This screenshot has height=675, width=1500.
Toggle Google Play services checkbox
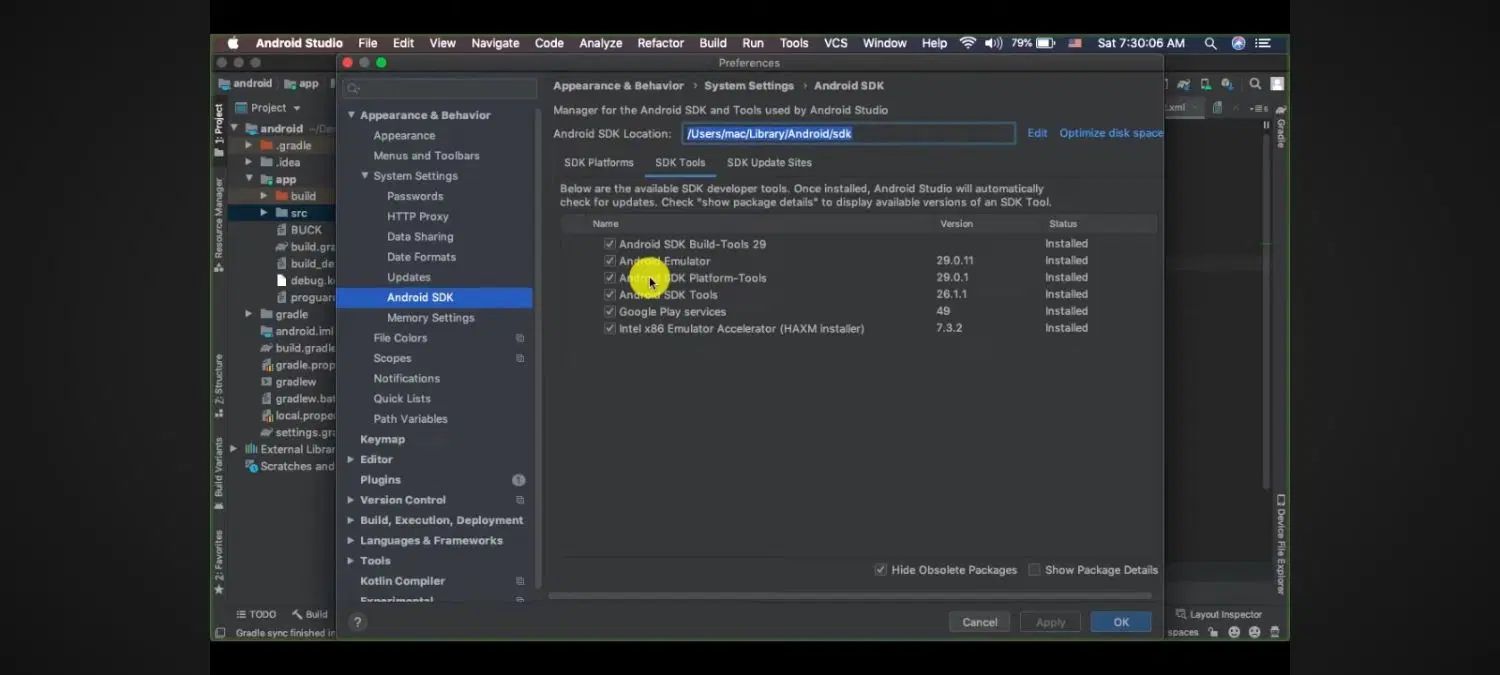pyautogui.click(x=610, y=311)
